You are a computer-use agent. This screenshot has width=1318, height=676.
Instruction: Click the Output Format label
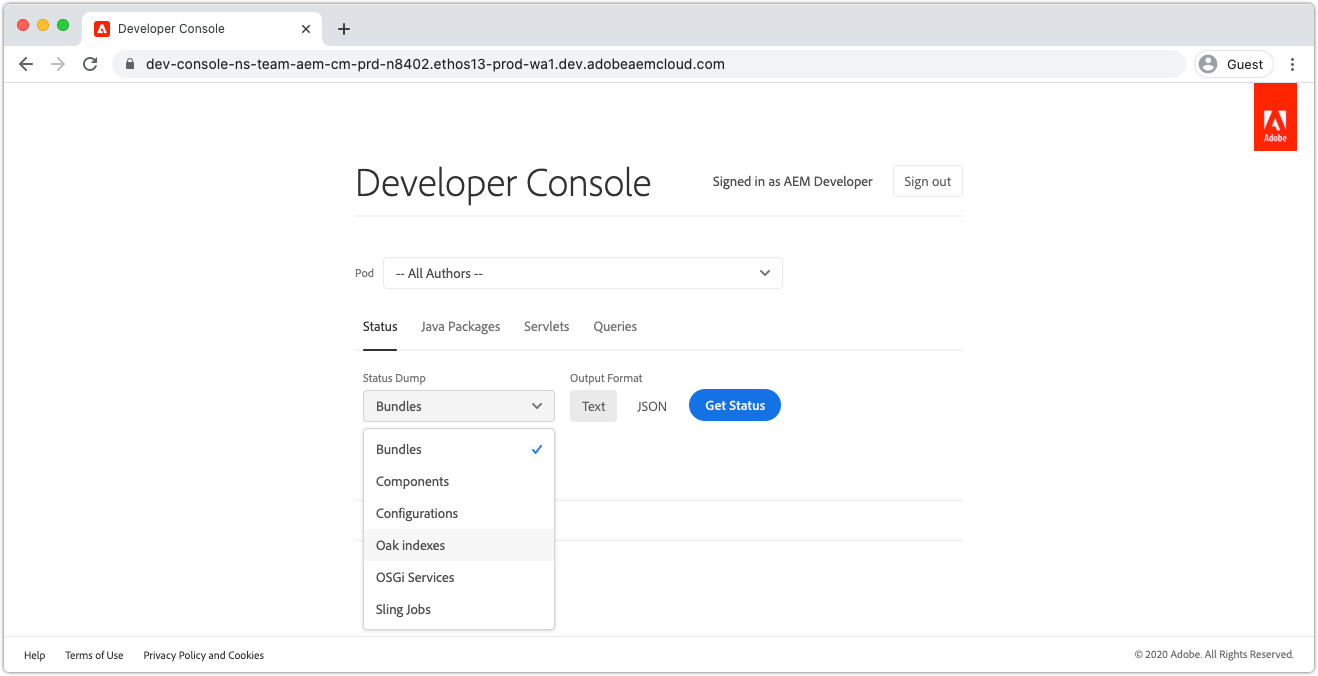[606, 379]
